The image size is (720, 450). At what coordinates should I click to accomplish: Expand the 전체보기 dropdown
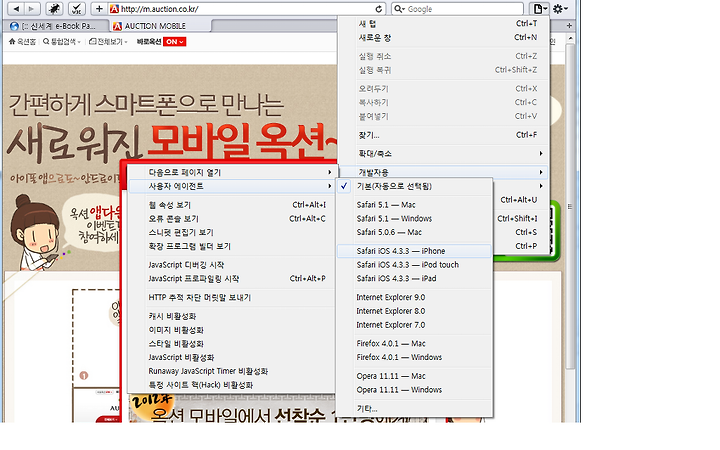108,42
